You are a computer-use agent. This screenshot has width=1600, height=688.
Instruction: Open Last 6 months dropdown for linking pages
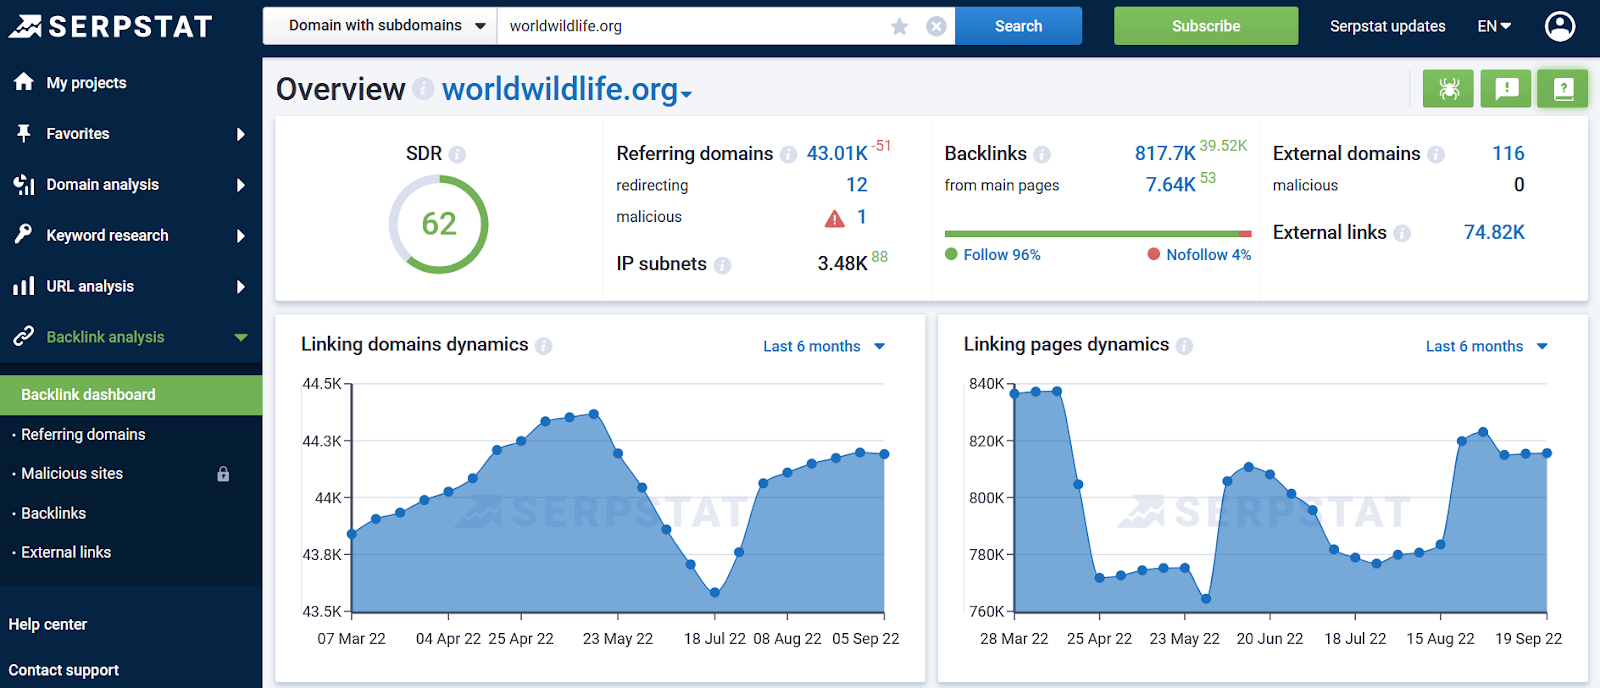tap(1486, 346)
